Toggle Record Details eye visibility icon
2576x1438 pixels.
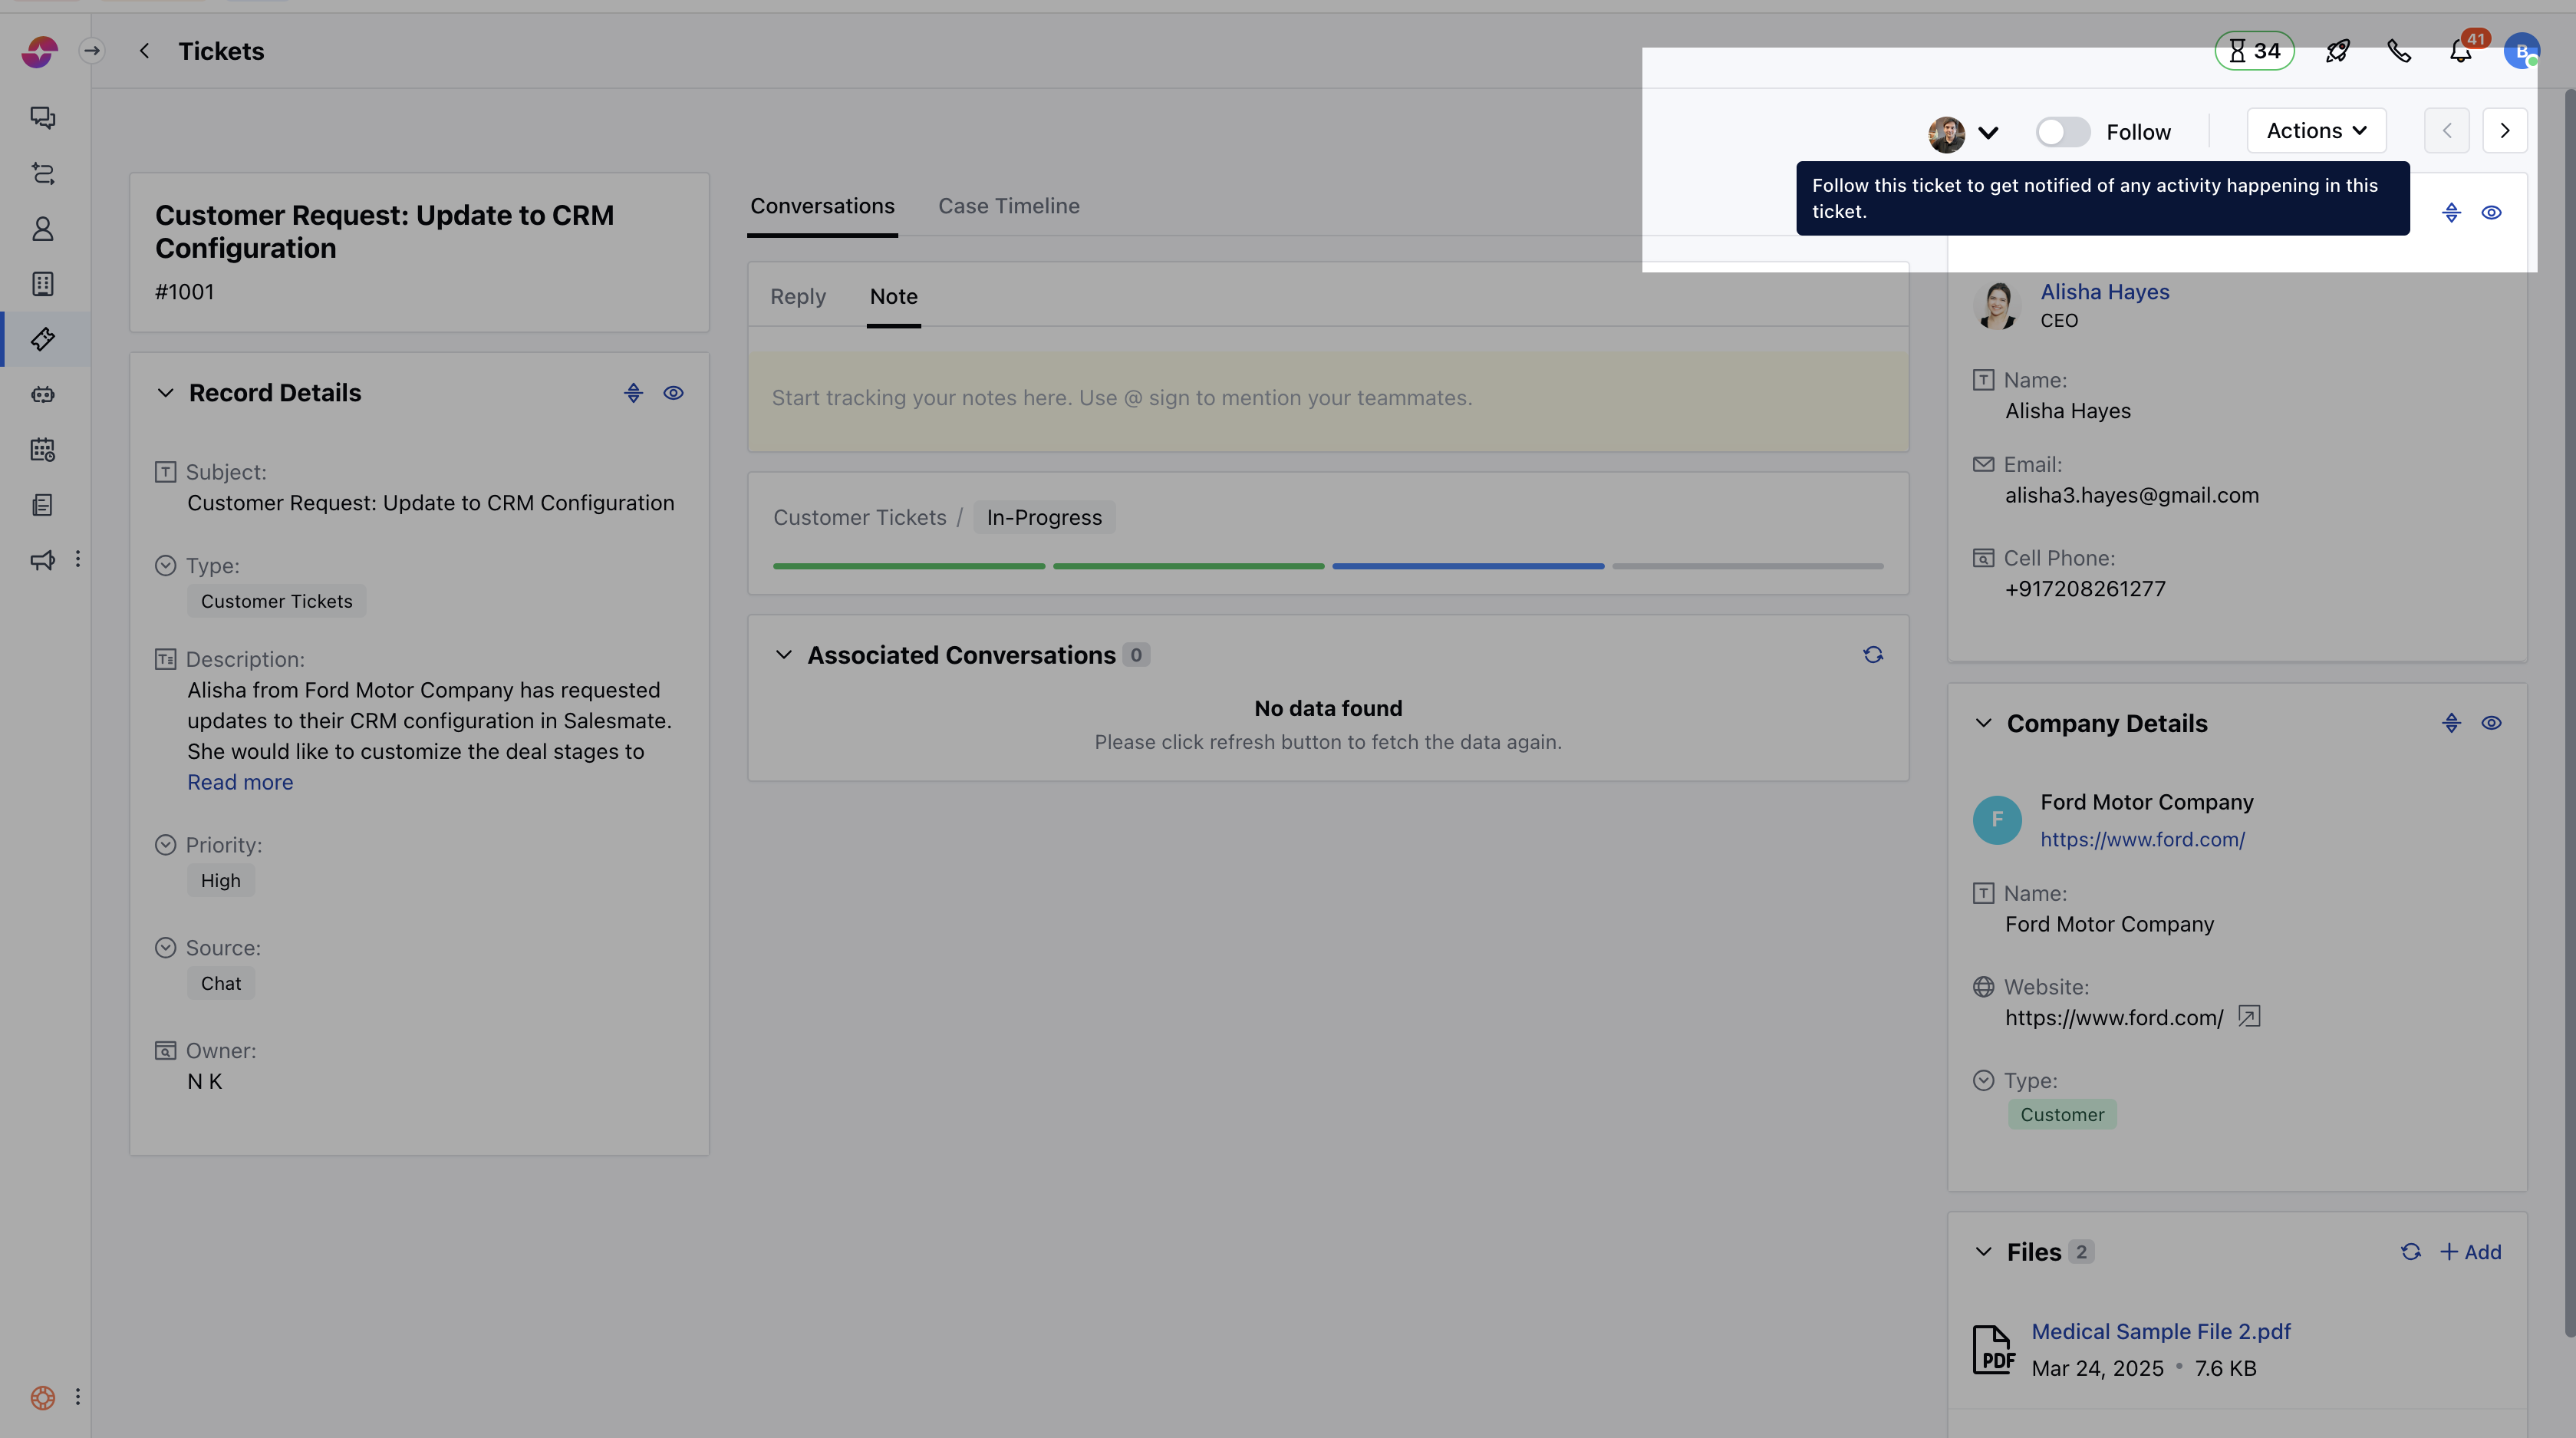673,393
